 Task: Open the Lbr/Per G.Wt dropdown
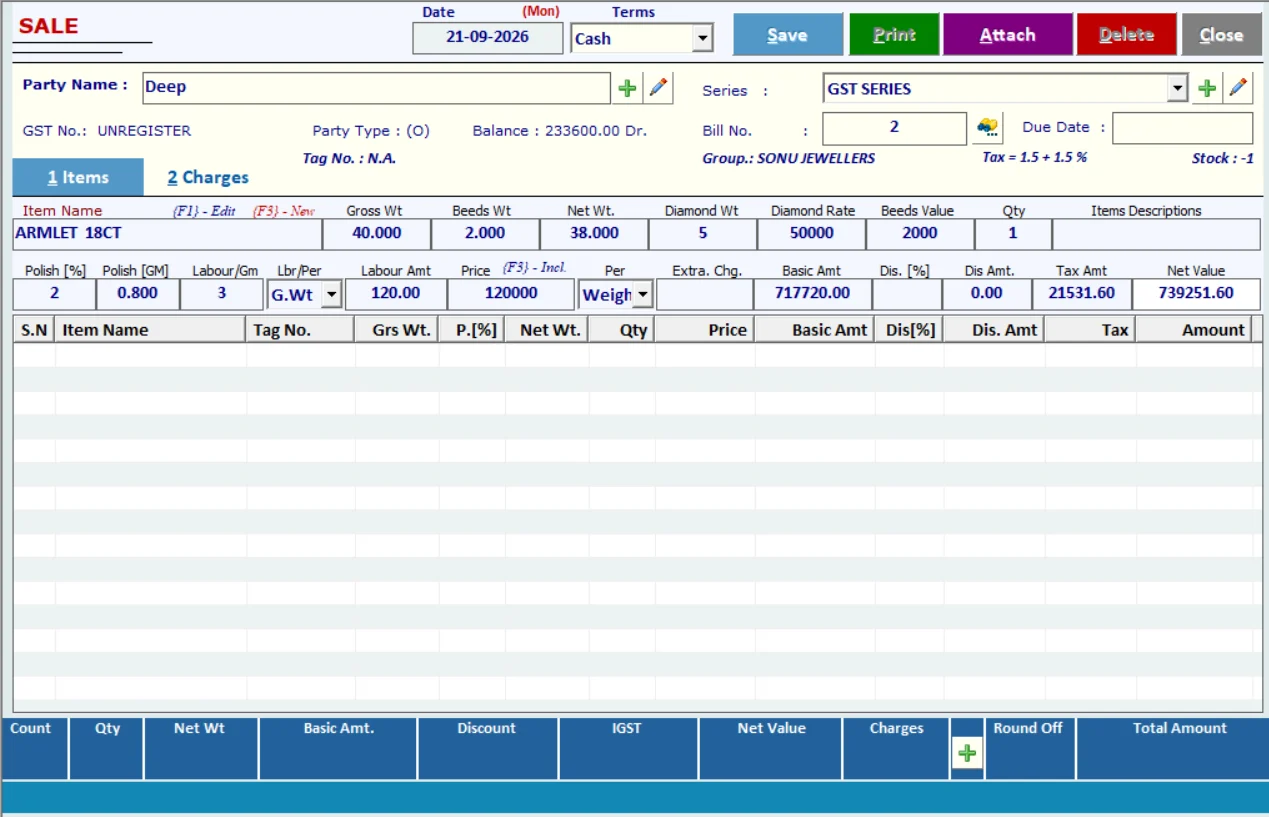331,294
